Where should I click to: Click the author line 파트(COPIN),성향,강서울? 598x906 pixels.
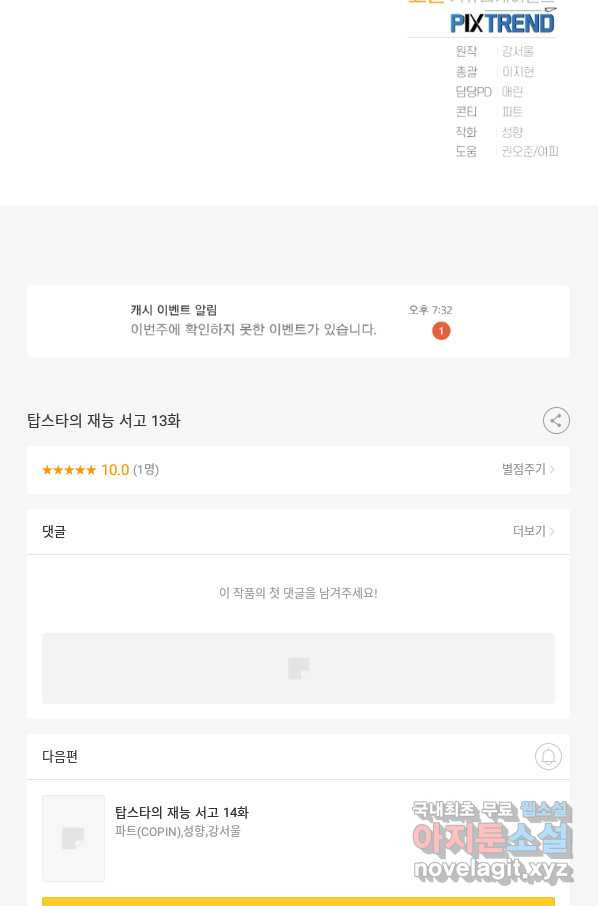177,831
